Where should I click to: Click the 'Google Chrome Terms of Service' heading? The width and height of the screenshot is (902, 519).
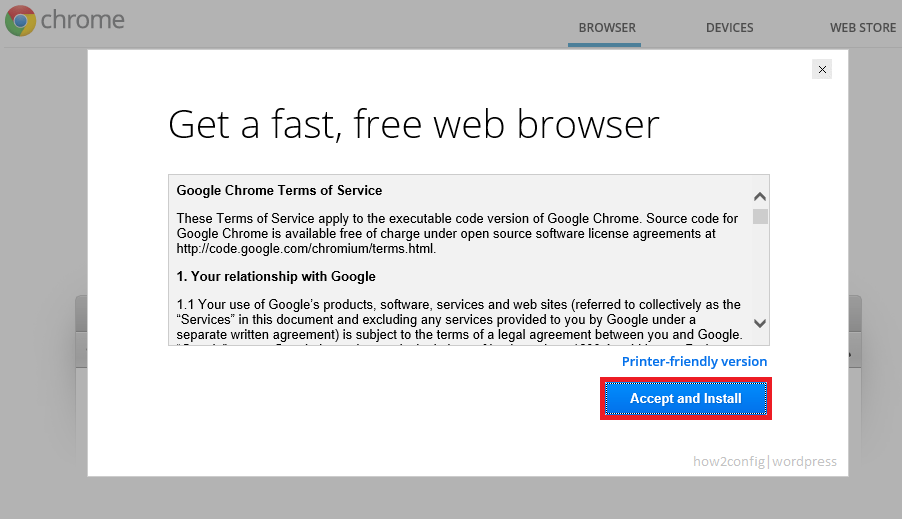(279, 190)
